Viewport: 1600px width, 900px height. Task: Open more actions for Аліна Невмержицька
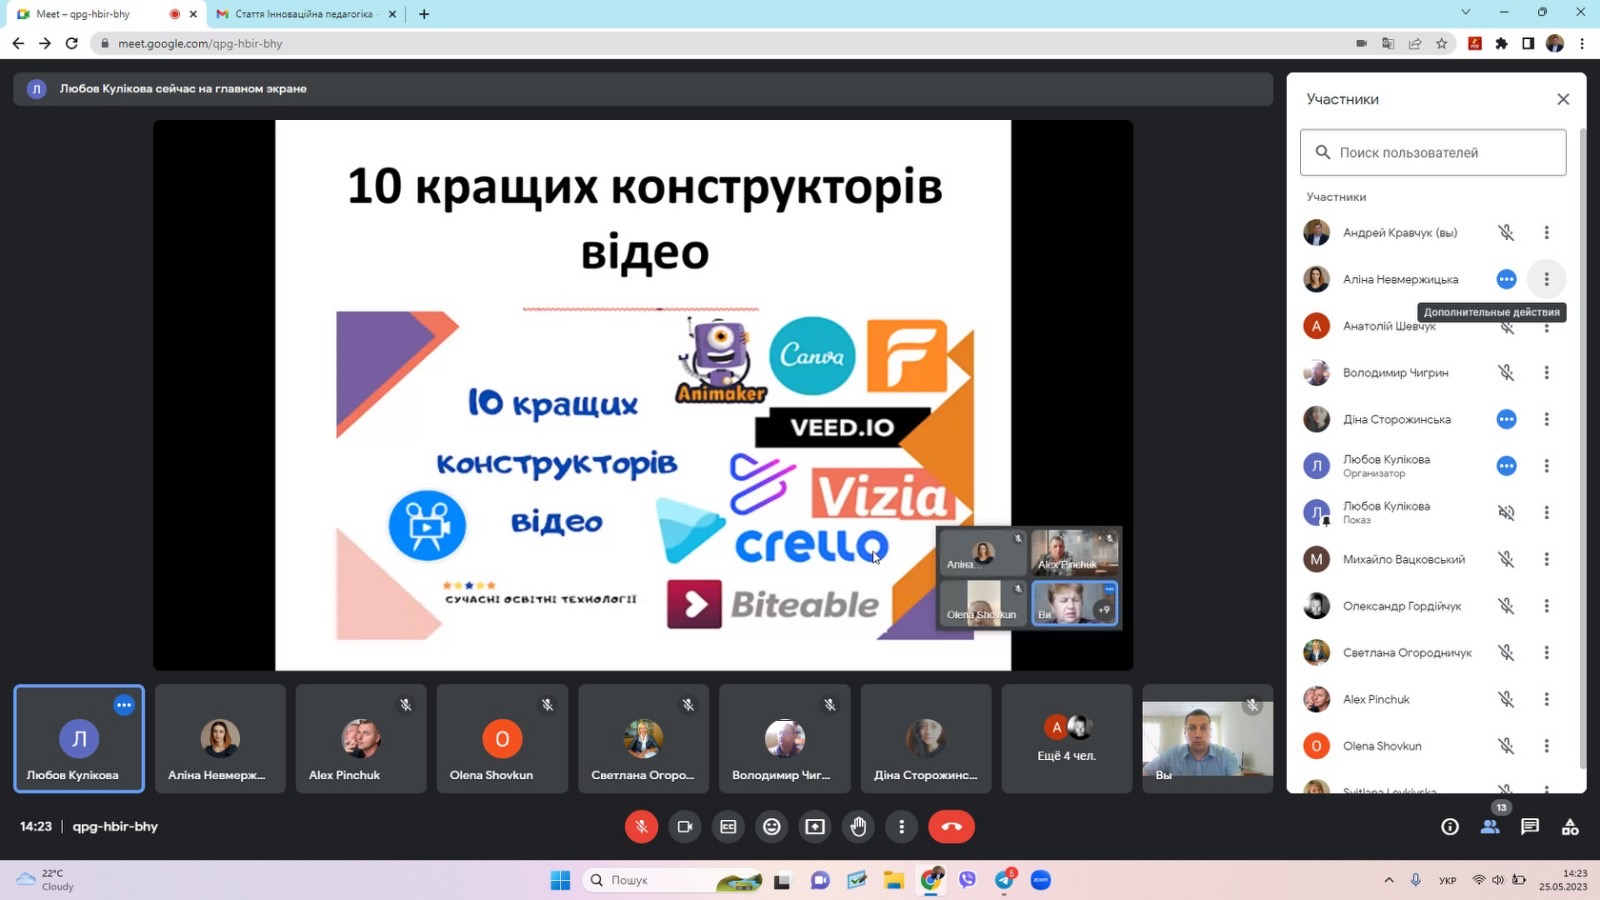[1546, 279]
